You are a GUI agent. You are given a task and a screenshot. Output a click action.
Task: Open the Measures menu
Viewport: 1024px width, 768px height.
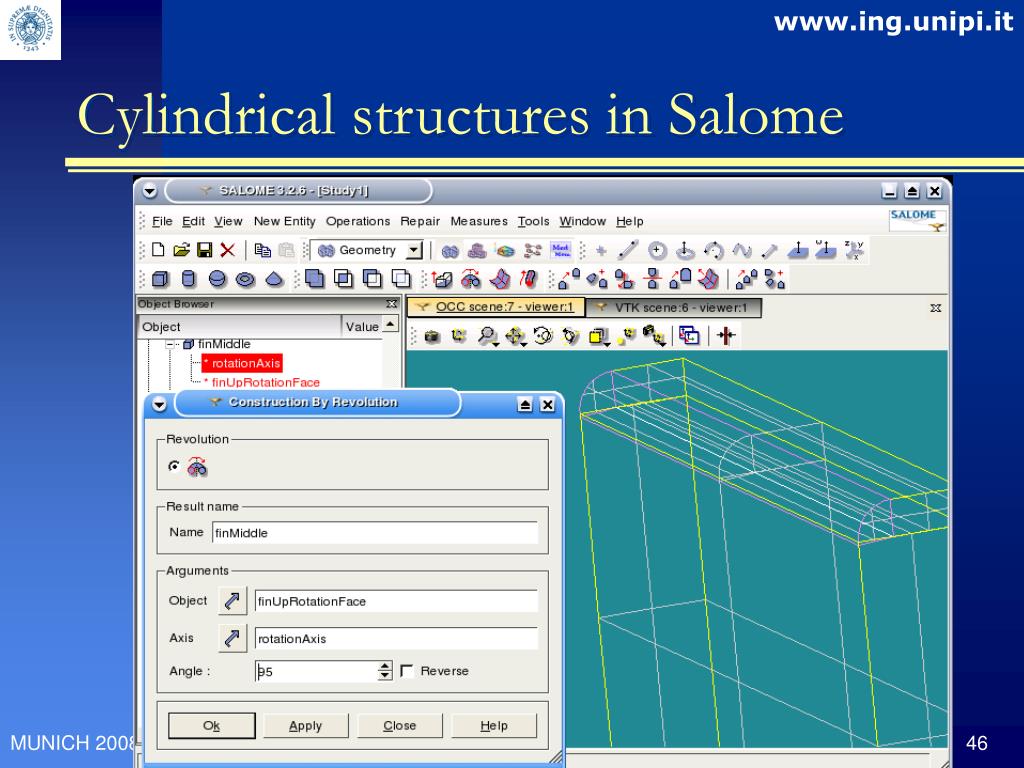tap(479, 221)
